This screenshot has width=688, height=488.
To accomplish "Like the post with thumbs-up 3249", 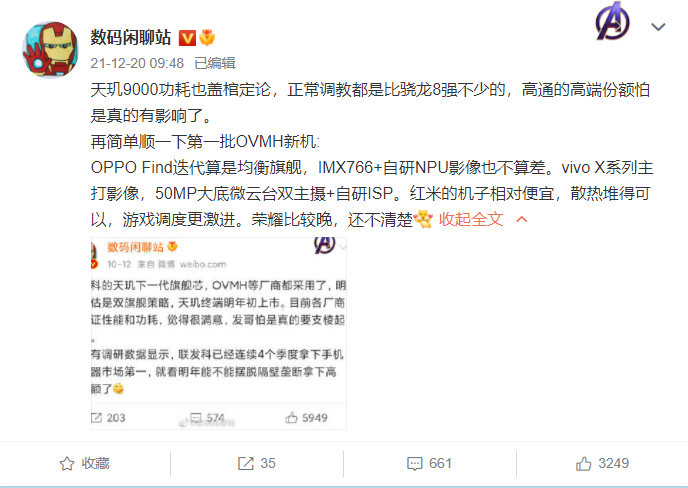I will point(584,463).
